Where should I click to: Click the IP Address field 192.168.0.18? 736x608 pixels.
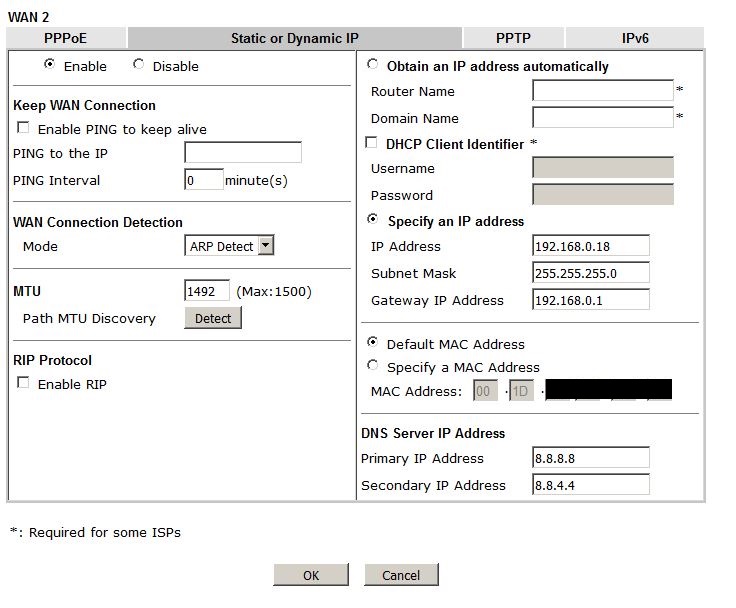(x=591, y=246)
